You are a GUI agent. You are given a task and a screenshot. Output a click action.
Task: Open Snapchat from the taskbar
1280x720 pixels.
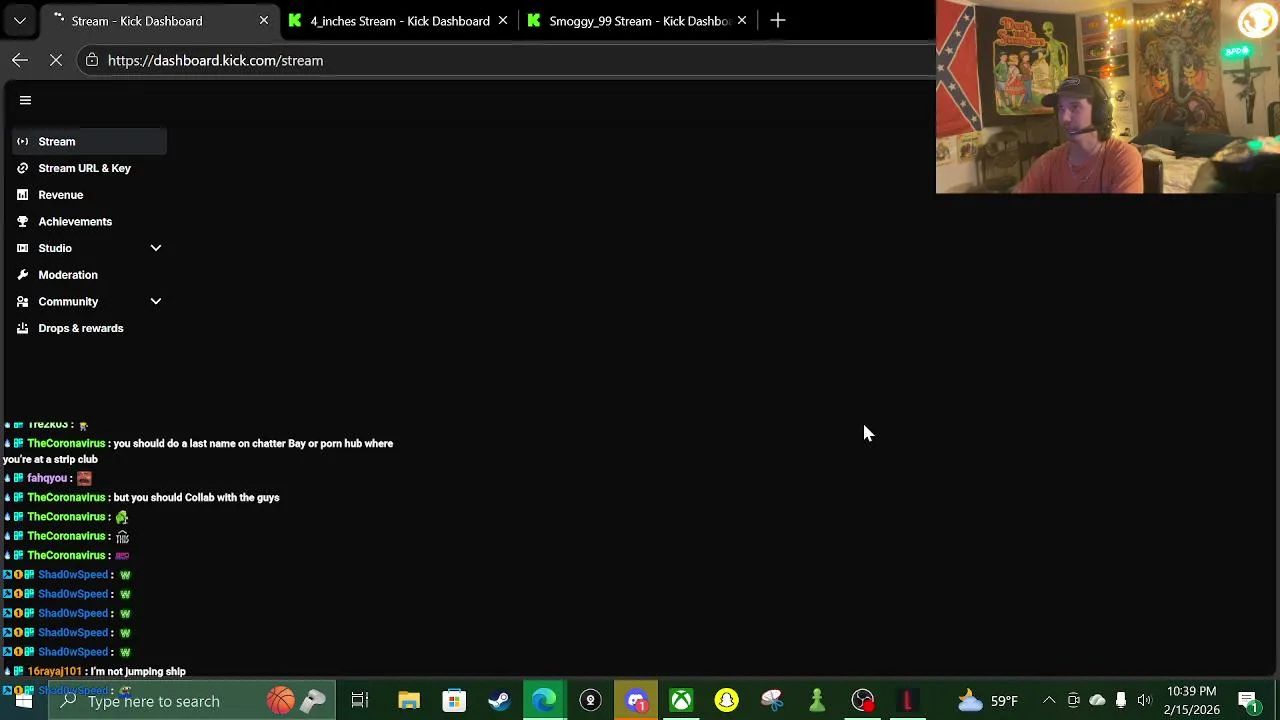(727, 701)
